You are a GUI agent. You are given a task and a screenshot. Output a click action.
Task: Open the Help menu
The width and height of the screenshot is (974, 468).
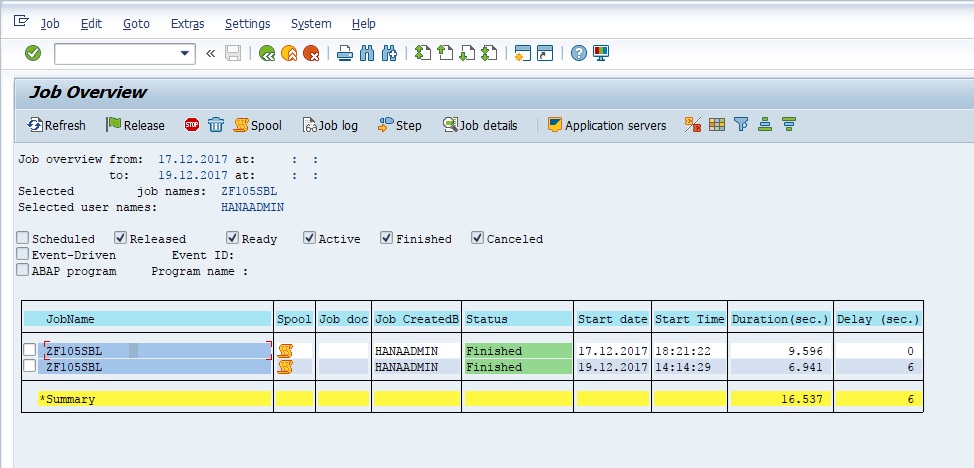pos(363,24)
